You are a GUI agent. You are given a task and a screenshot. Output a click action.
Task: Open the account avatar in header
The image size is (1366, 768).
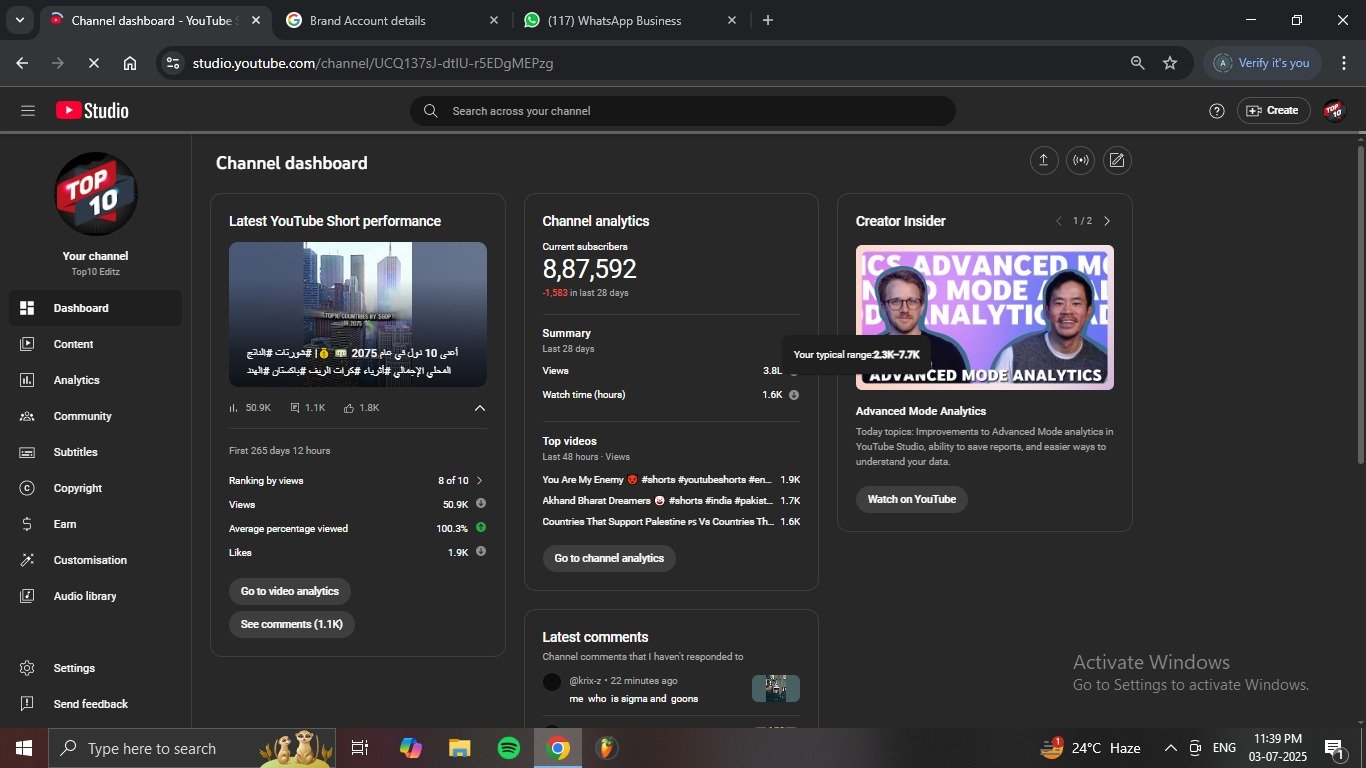(x=1334, y=111)
